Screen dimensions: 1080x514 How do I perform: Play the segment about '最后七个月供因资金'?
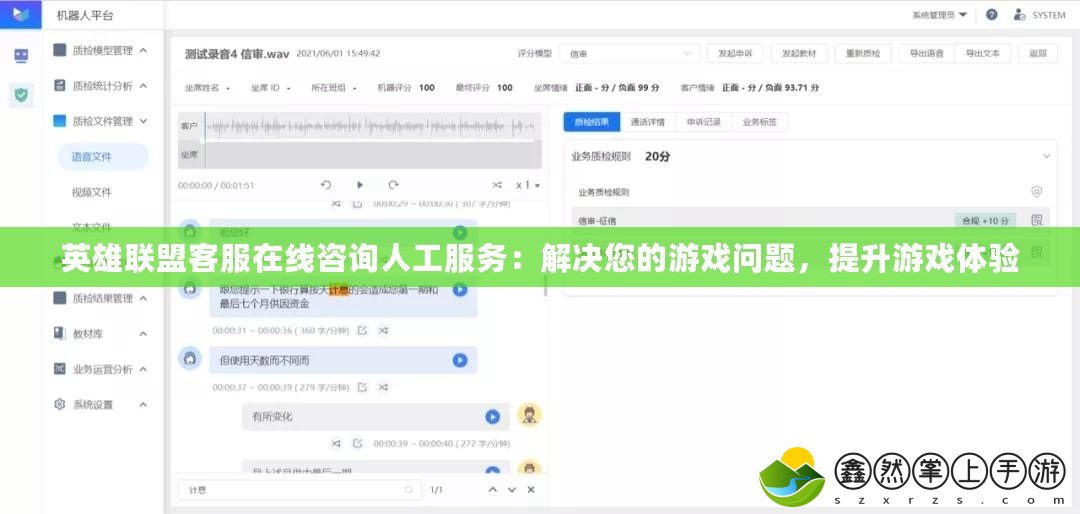pyautogui.click(x=459, y=290)
